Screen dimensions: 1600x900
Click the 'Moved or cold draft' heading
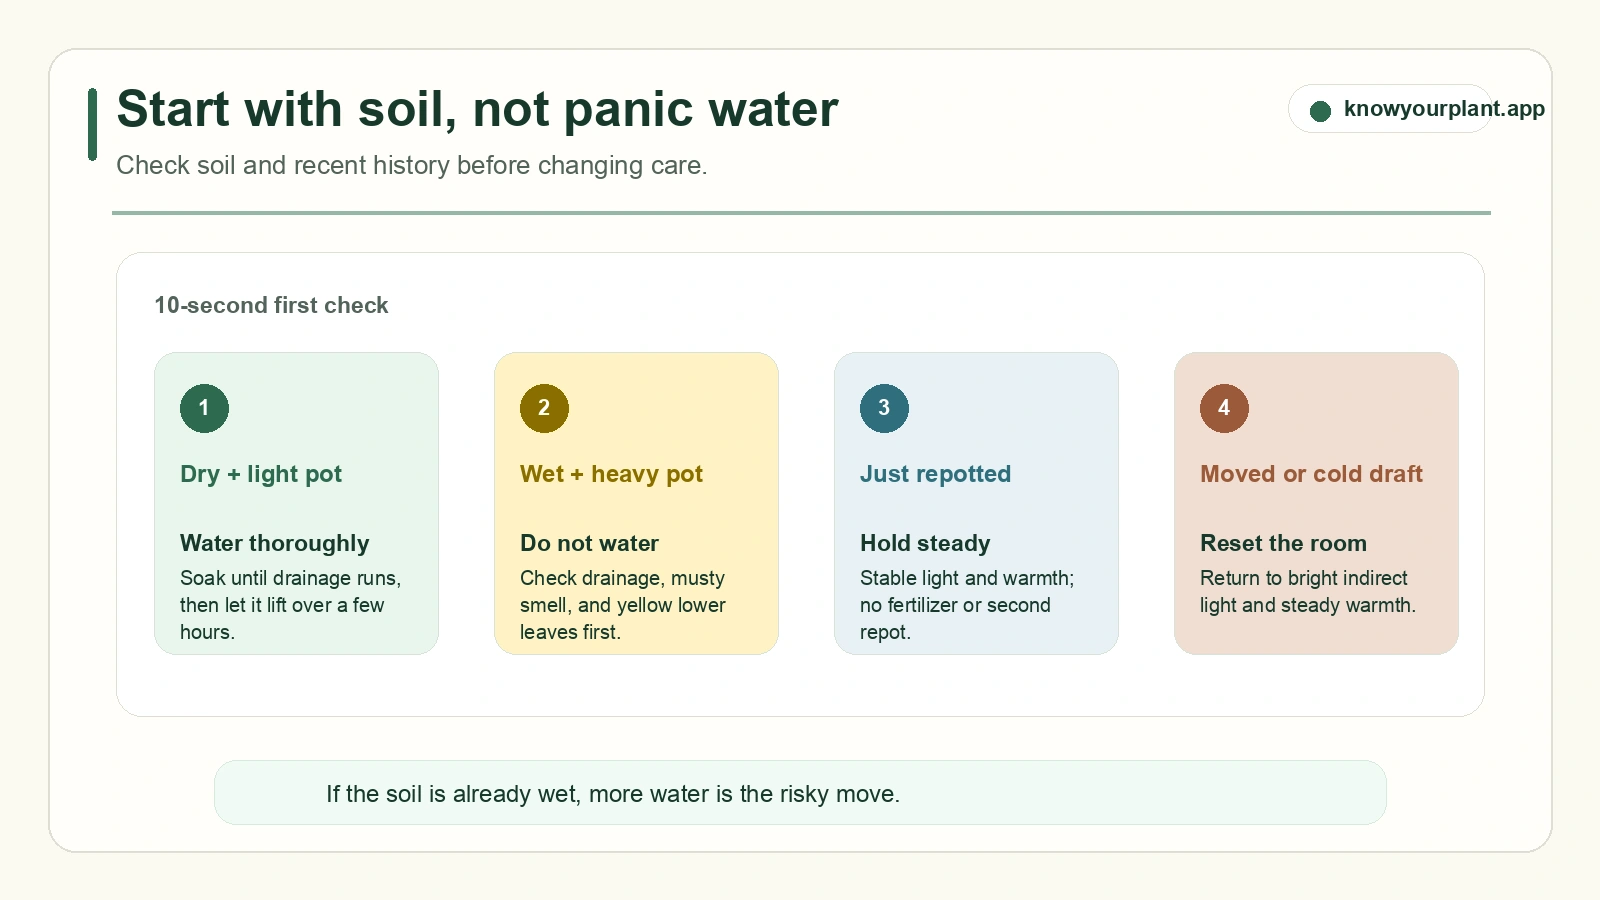click(x=1311, y=474)
